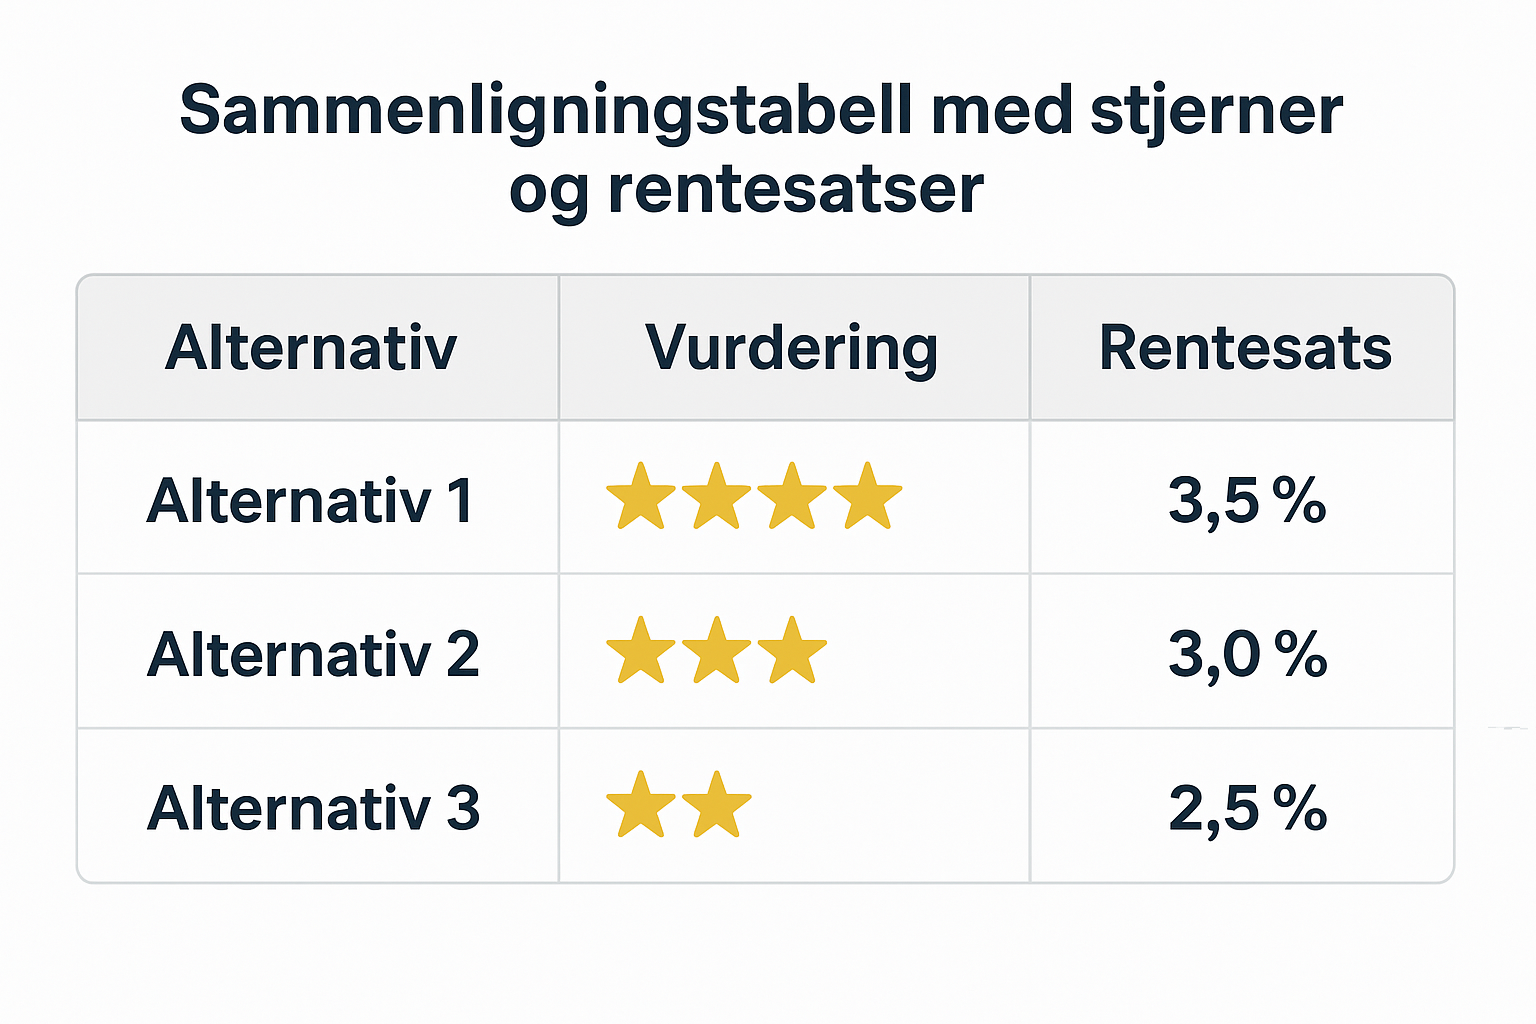
Task: Click the second star in Alternativ 3 row
Action: pos(716,806)
